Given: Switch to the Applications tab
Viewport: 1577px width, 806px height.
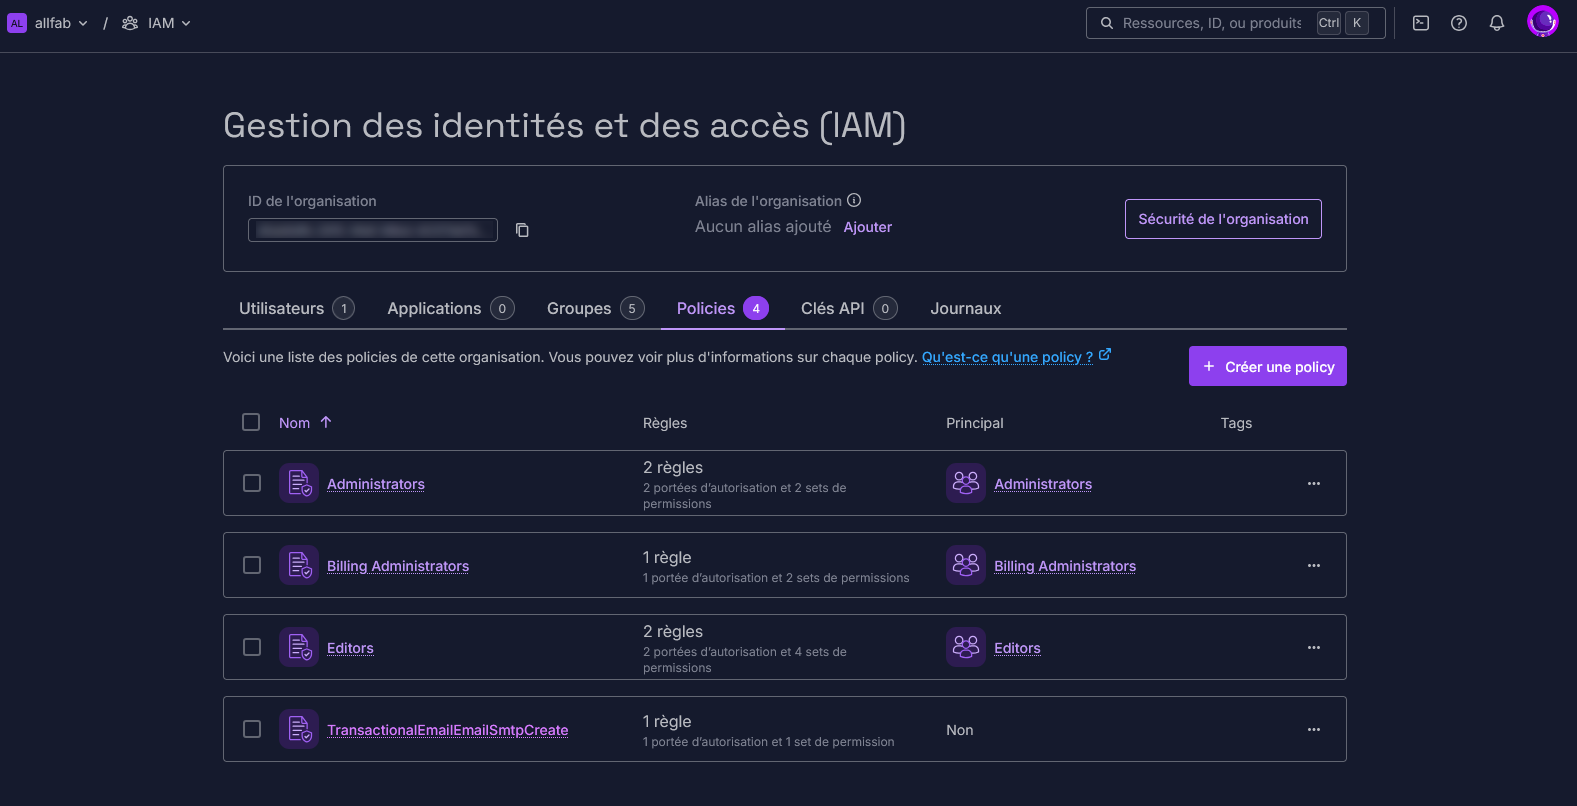Looking at the screenshot, I should point(451,308).
